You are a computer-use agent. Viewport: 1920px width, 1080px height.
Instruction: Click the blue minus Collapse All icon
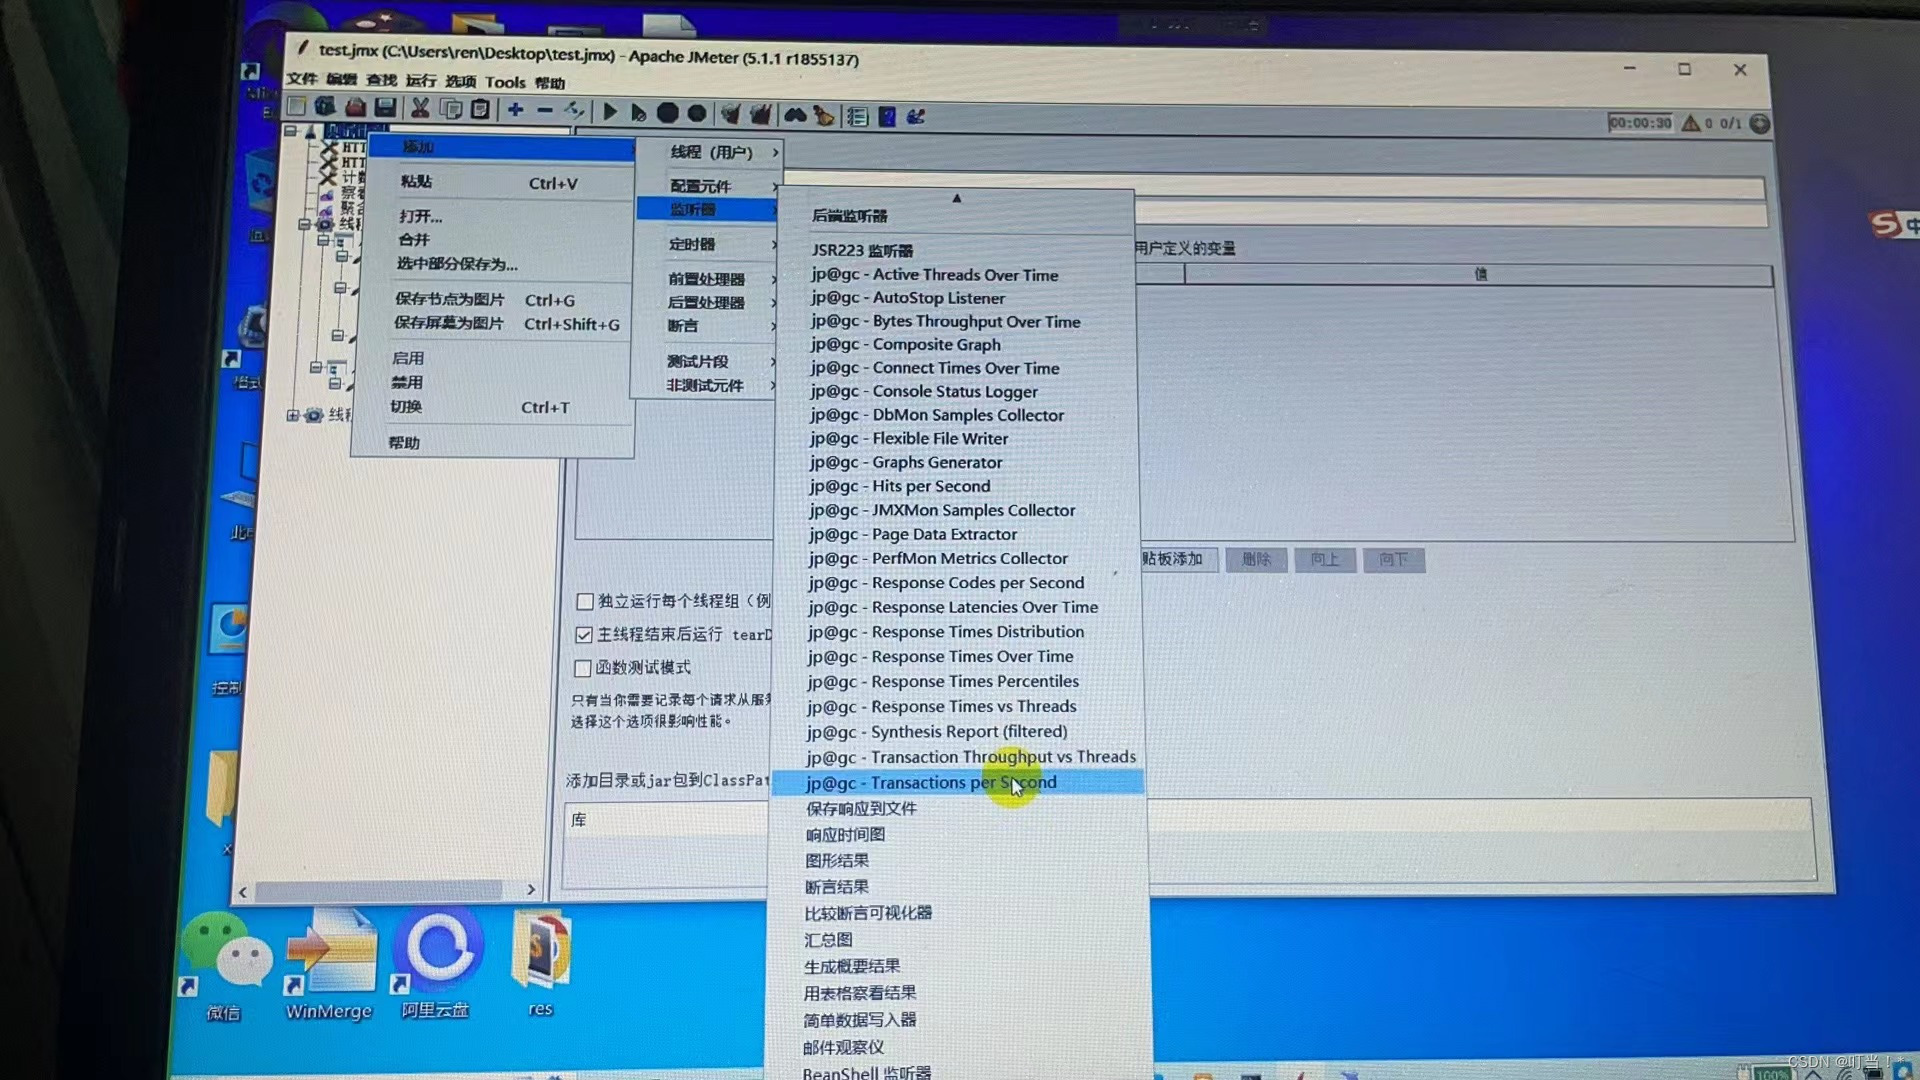pyautogui.click(x=545, y=110)
